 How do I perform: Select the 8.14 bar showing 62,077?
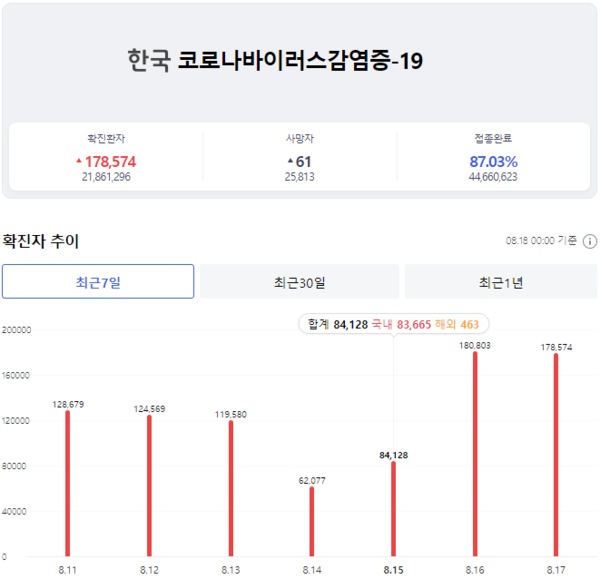coord(312,521)
